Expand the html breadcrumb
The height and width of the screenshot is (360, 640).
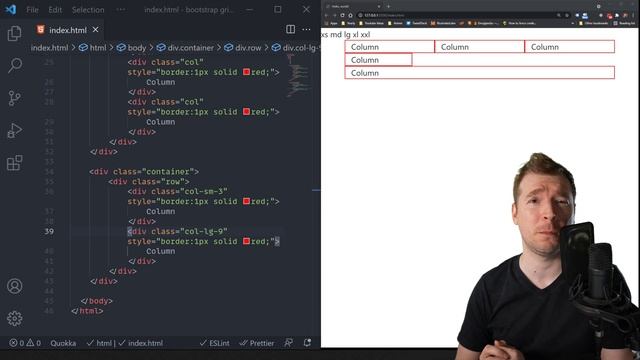click(x=93, y=48)
